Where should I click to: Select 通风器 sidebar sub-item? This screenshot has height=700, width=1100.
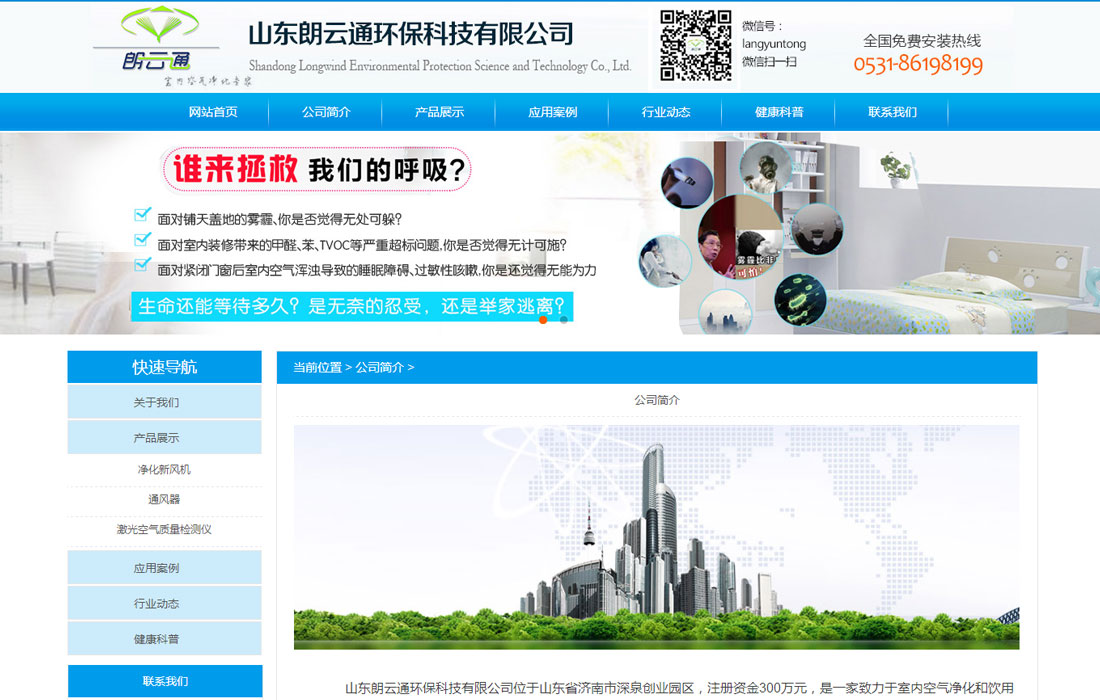click(164, 499)
